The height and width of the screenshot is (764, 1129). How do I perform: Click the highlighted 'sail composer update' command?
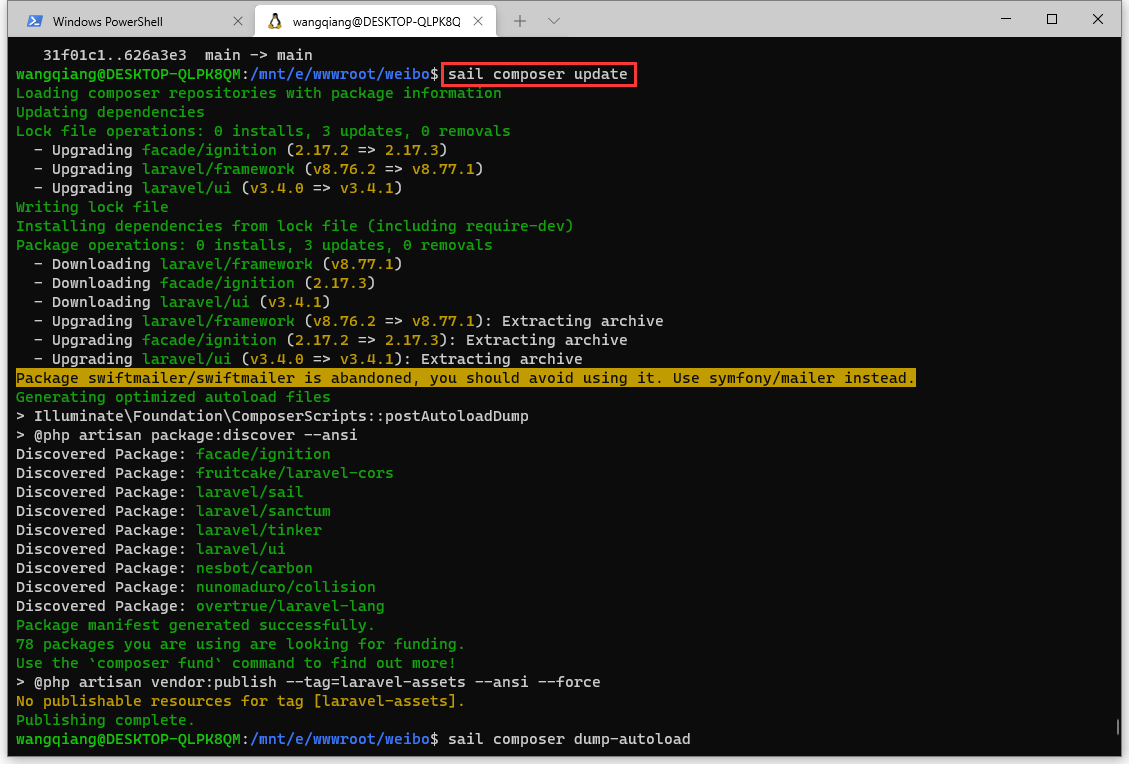538,74
